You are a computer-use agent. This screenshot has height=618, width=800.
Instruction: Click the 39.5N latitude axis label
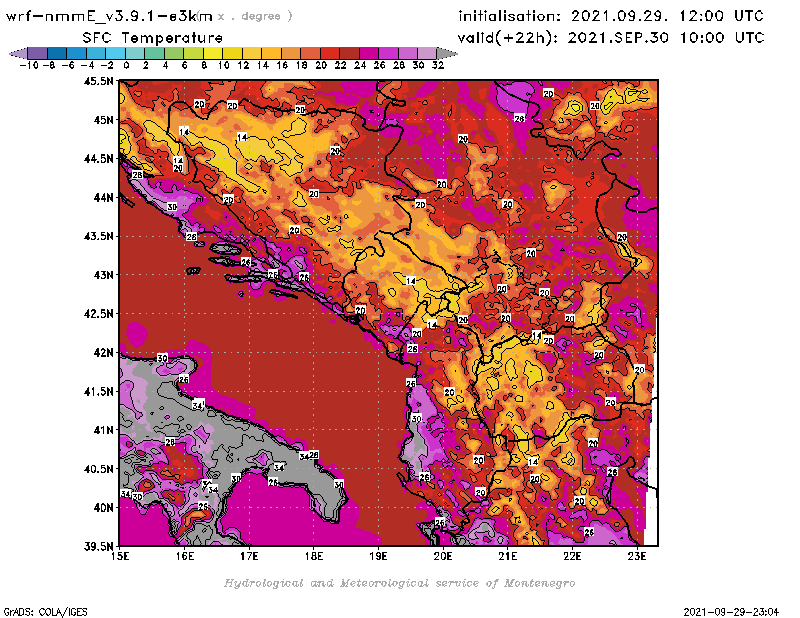pos(98,547)
